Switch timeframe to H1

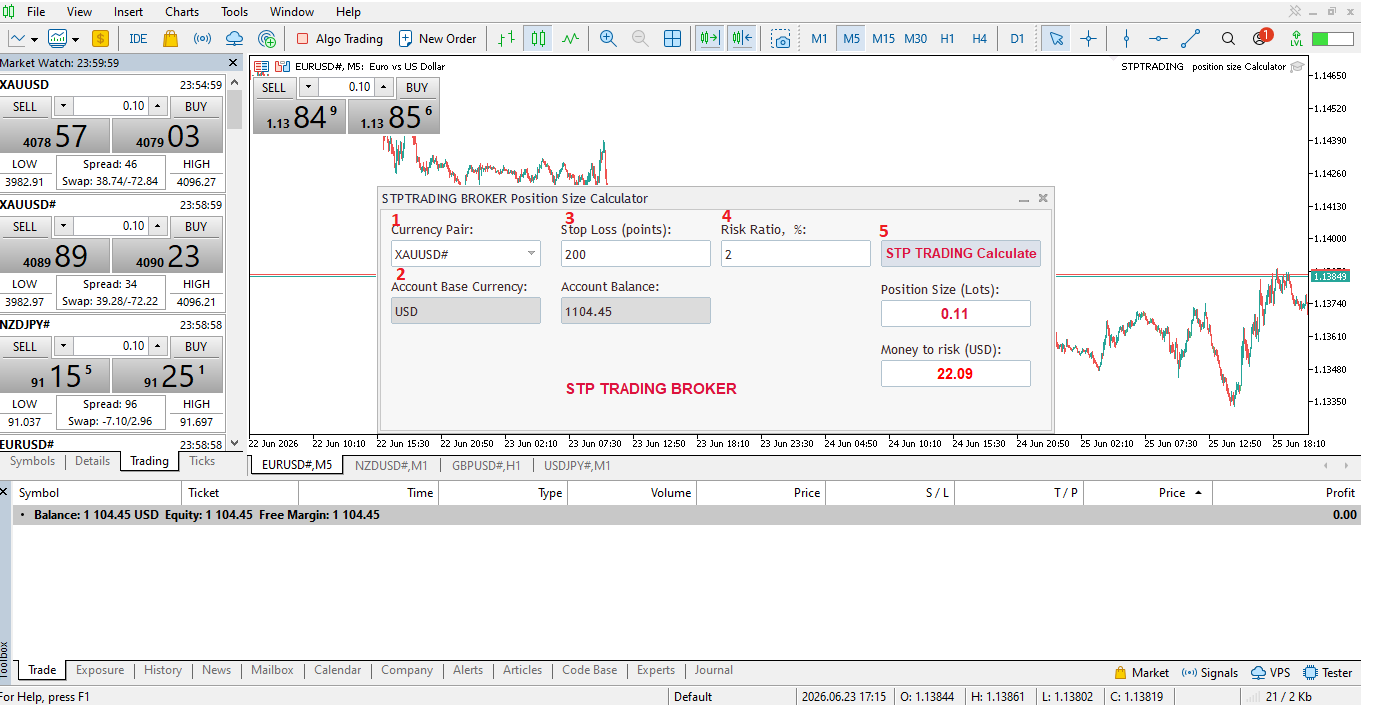coord(947,39)
